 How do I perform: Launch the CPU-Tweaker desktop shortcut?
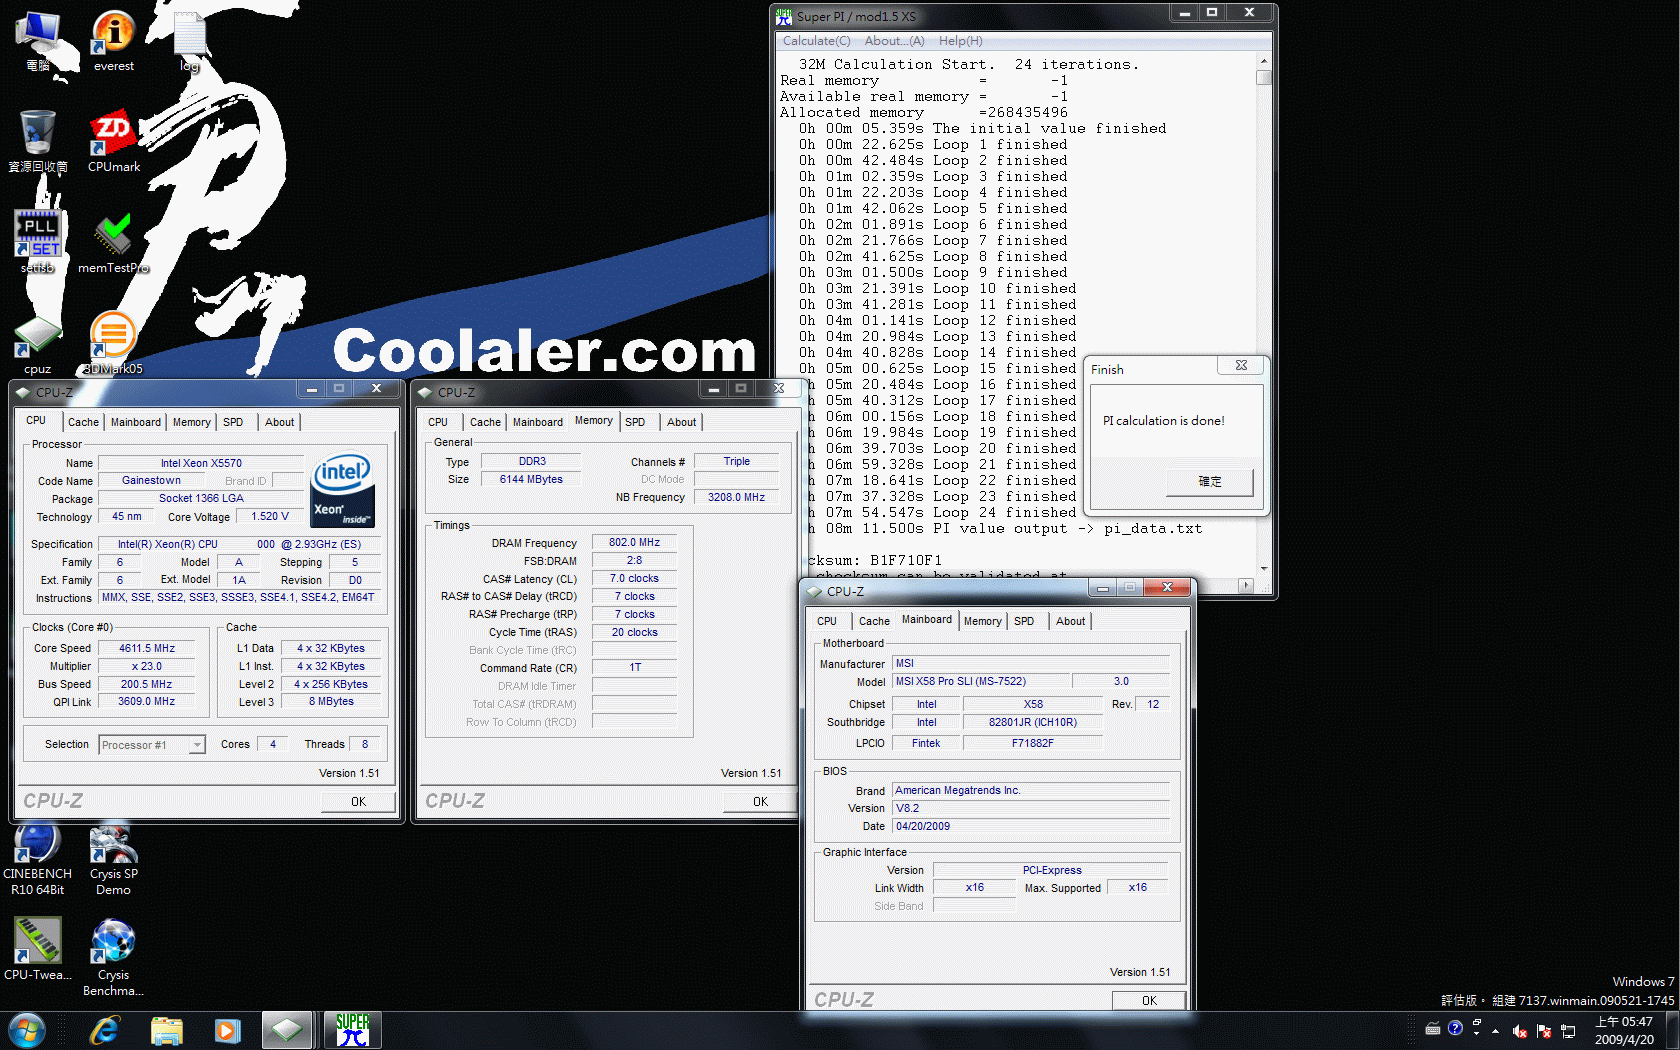[38, 949]
